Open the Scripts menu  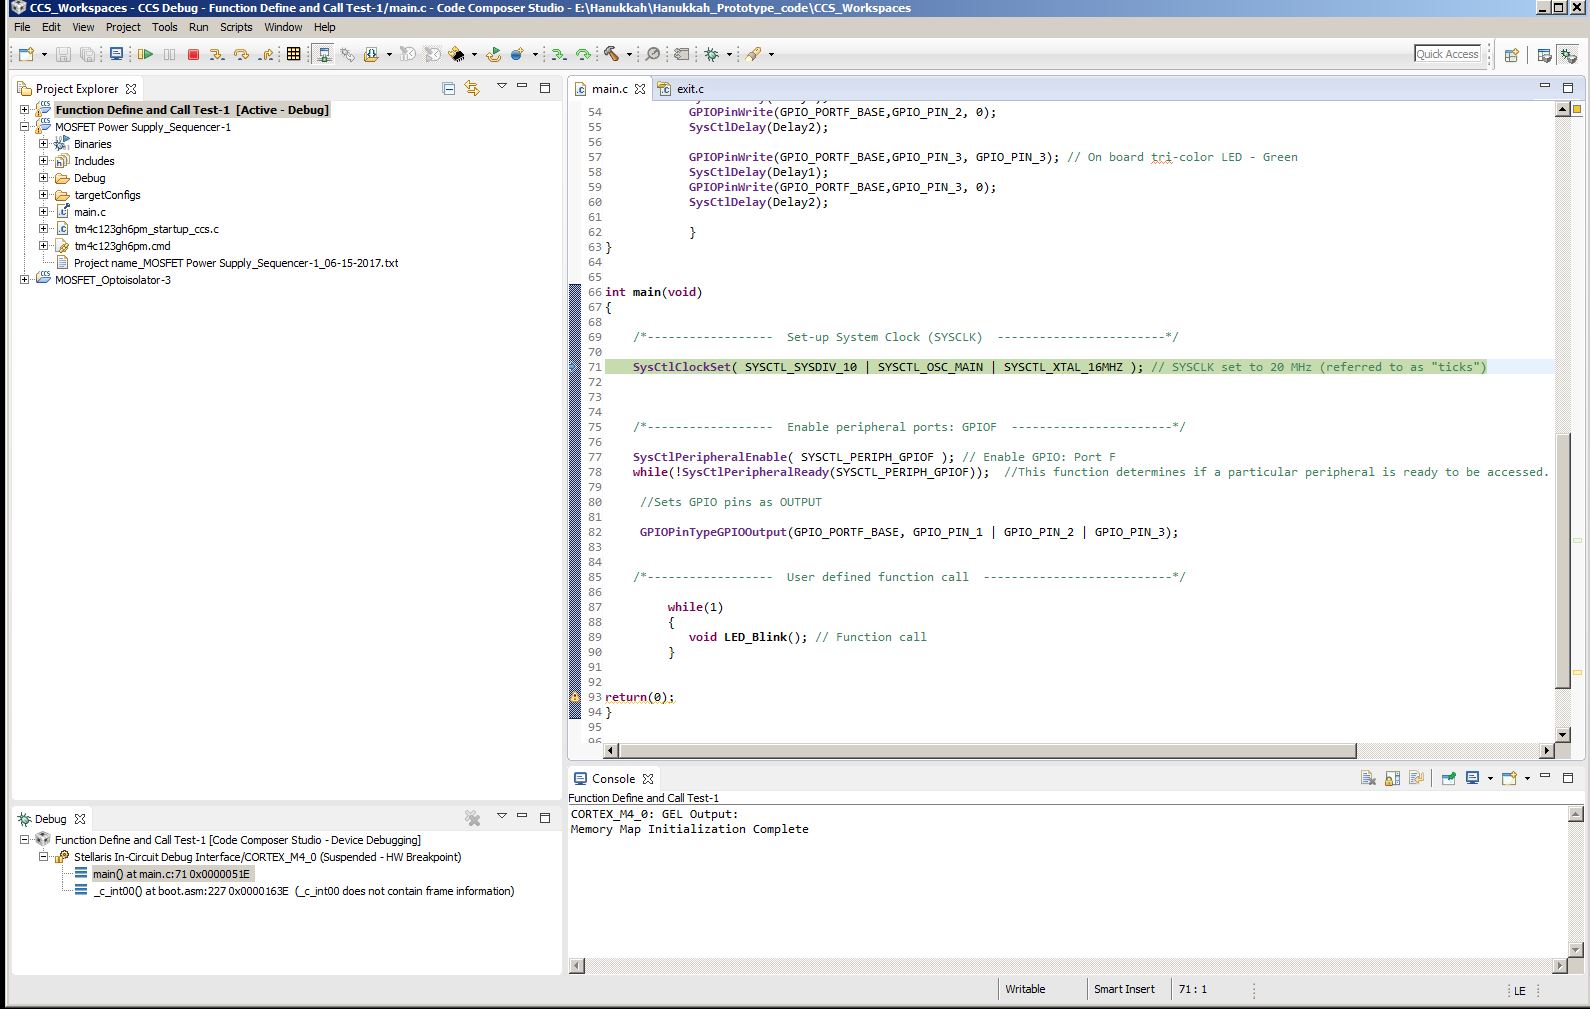click(x=236, y=27)
